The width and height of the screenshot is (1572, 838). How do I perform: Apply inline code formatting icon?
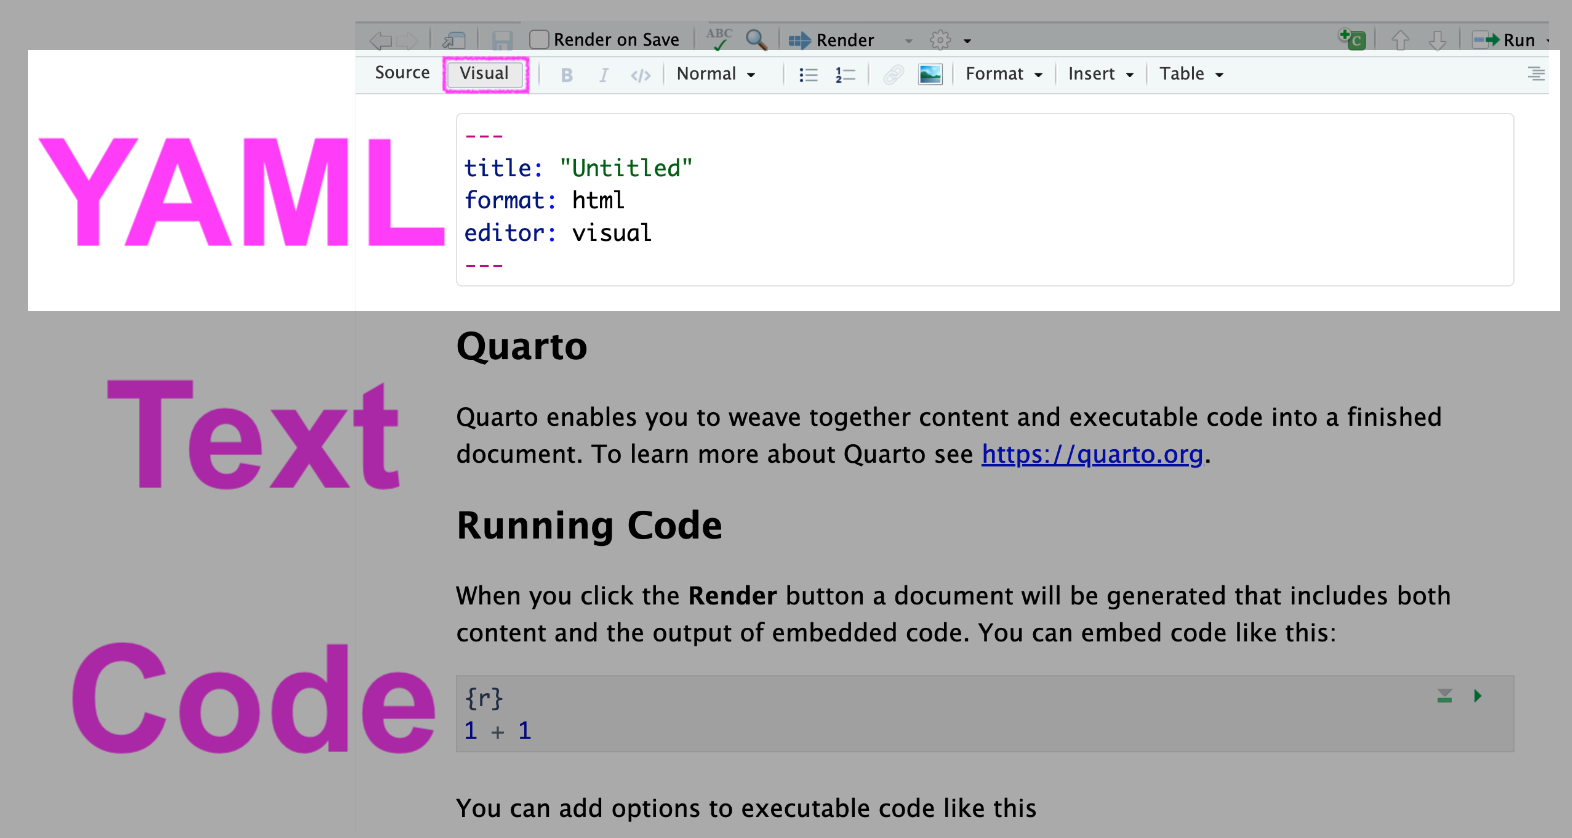coord(641,75)
